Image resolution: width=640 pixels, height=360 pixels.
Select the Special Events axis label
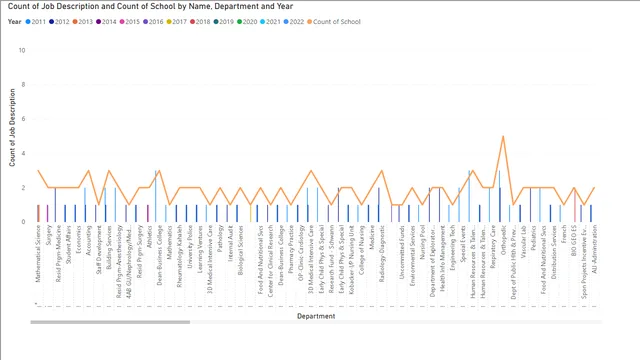click(462, 244)
